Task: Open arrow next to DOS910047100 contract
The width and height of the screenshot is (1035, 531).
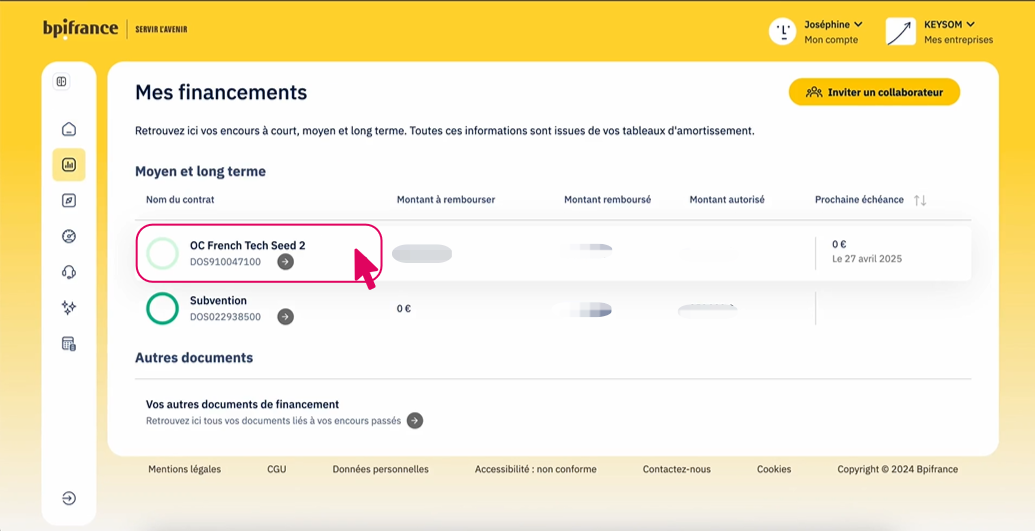Action: pos(286,262)
